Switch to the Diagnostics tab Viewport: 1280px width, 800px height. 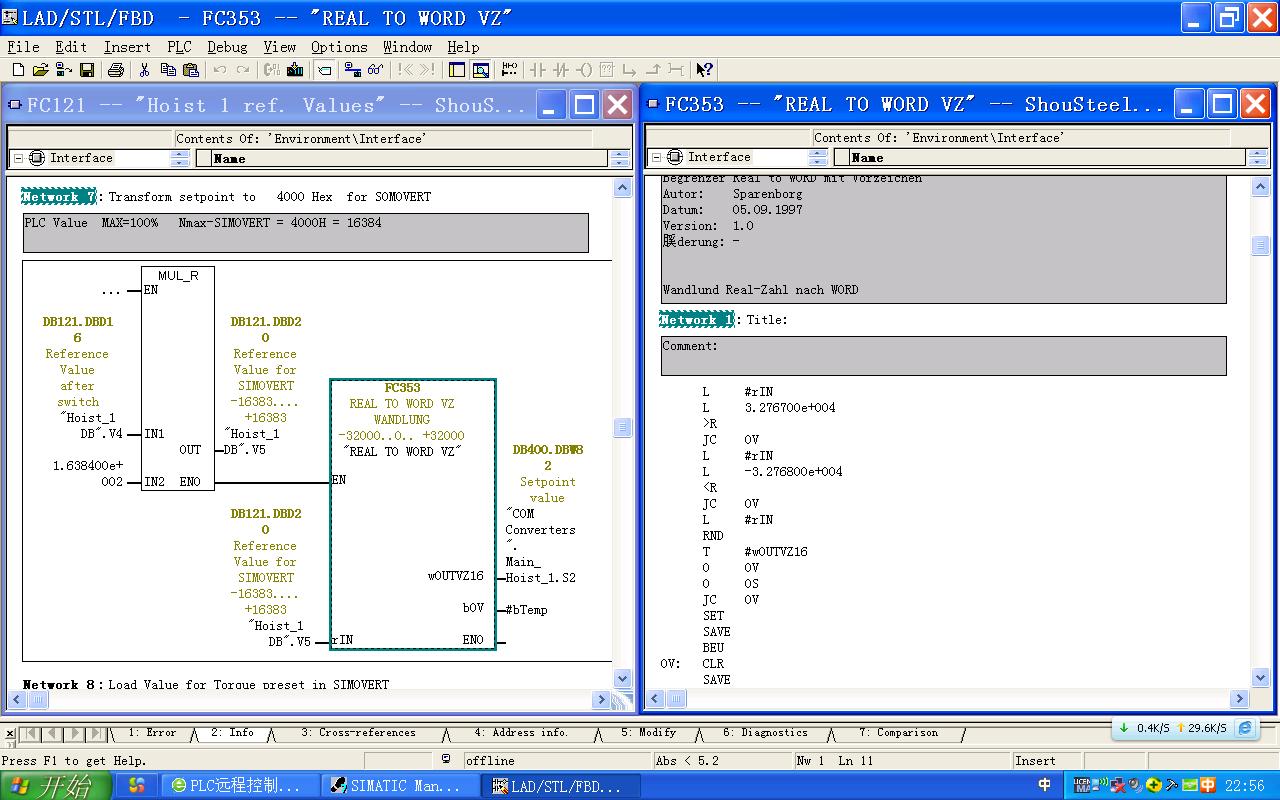click(x=765, y=733)
